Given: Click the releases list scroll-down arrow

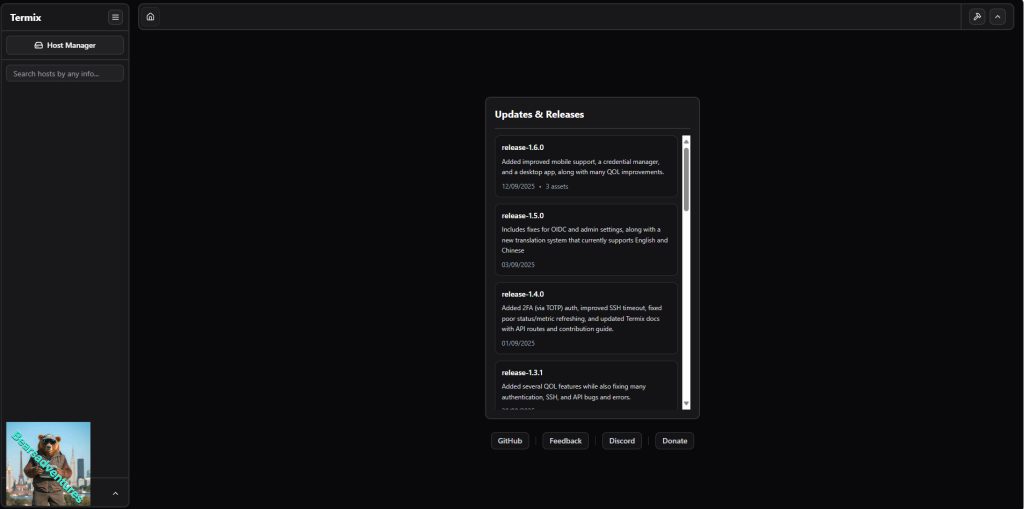Looking at the screenshot, I should (686, 403).
